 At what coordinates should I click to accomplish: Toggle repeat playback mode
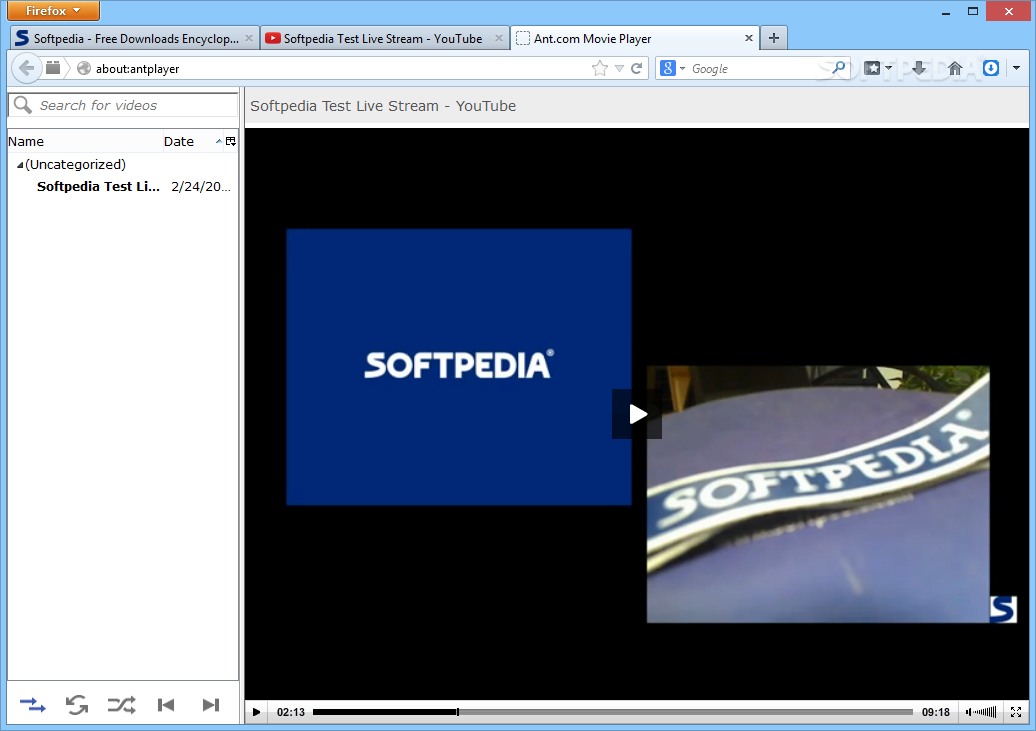(77, 705)
